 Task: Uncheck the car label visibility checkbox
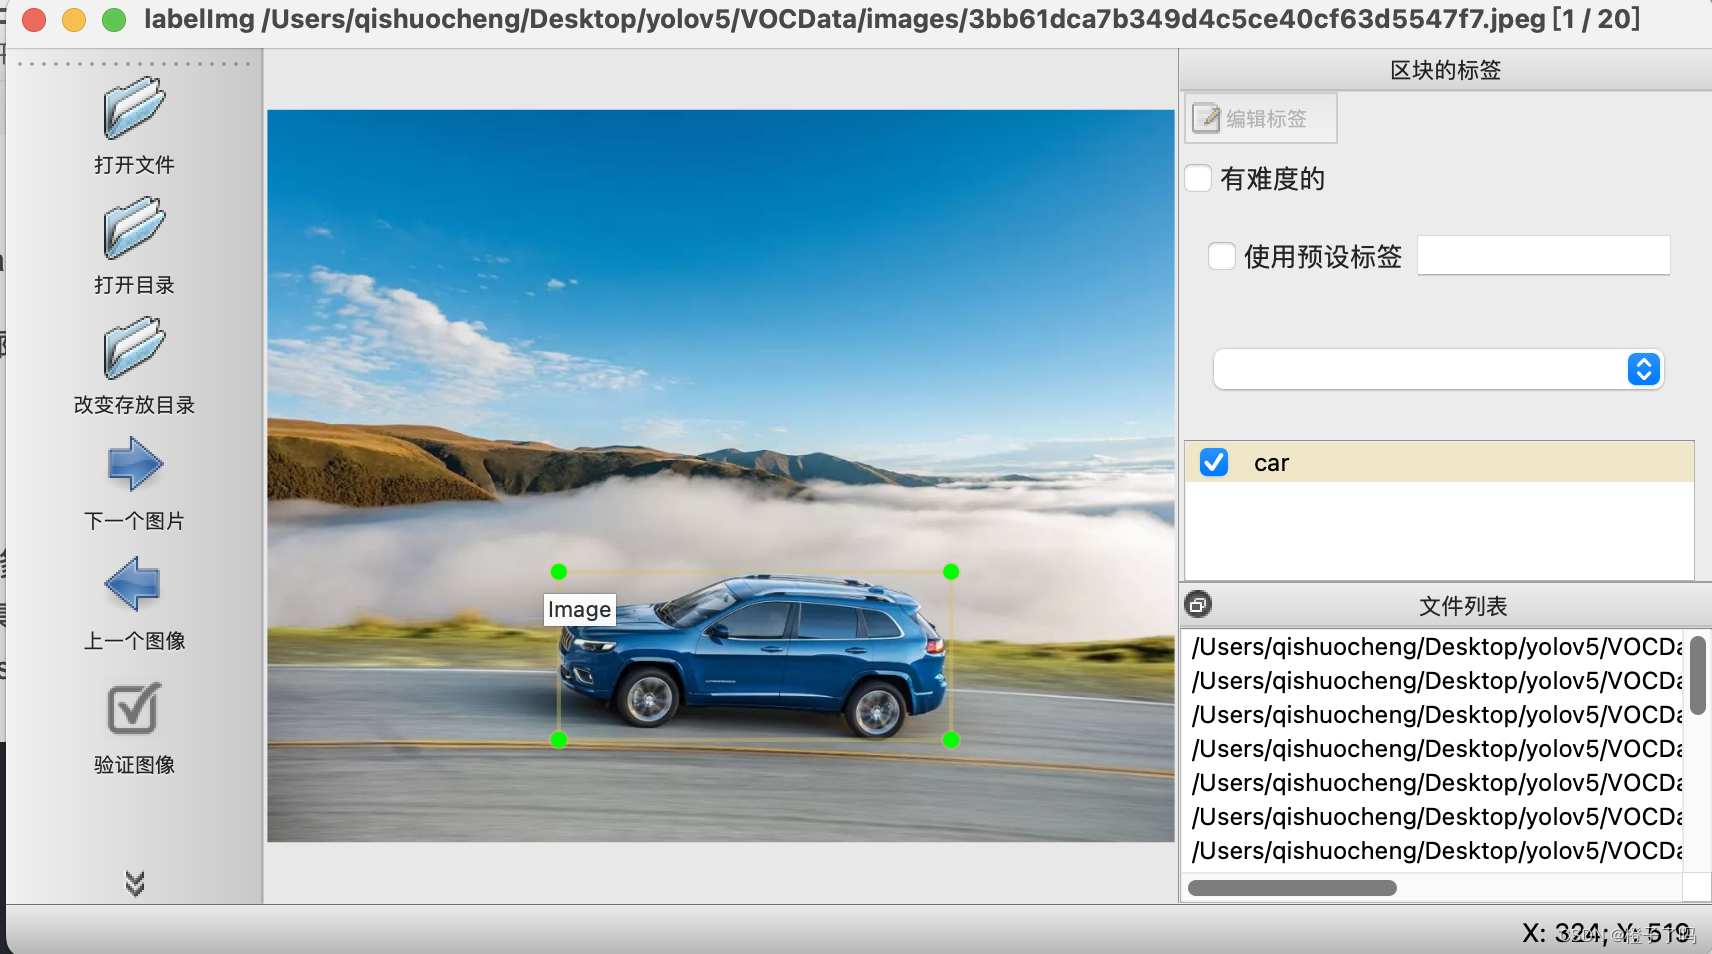pyautogui.click(x=1214, y=463)
